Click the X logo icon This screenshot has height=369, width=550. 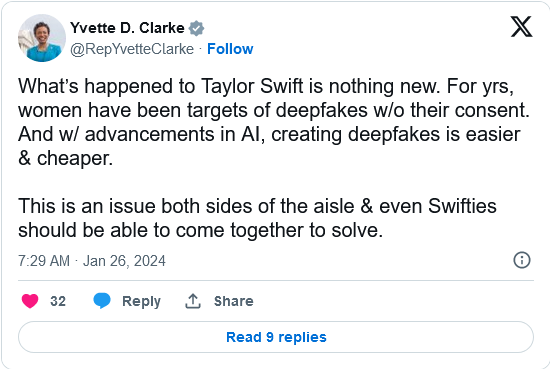tap(521, 26)
